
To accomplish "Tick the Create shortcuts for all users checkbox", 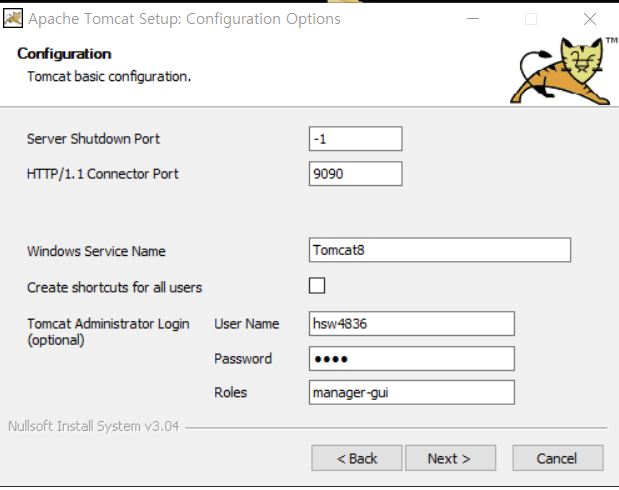I will tap(317, 285).
